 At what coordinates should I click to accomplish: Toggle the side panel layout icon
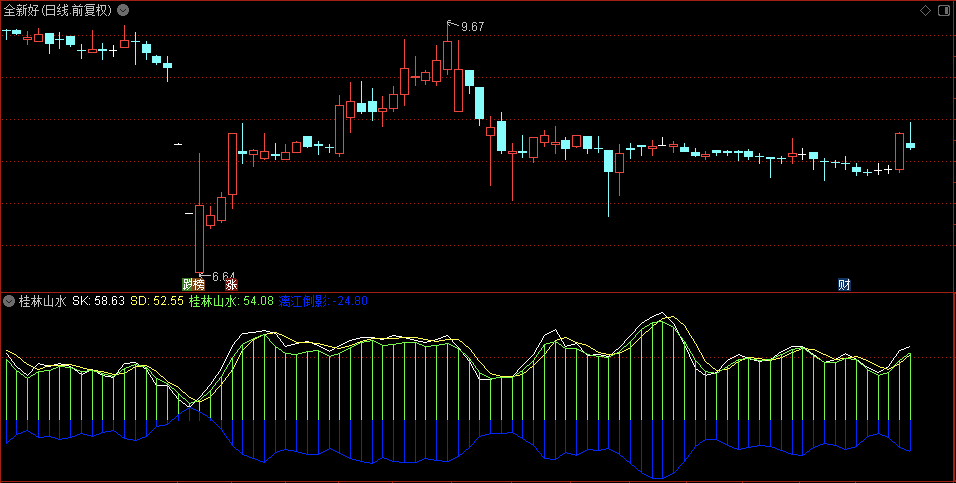click(x=944, y=10)
